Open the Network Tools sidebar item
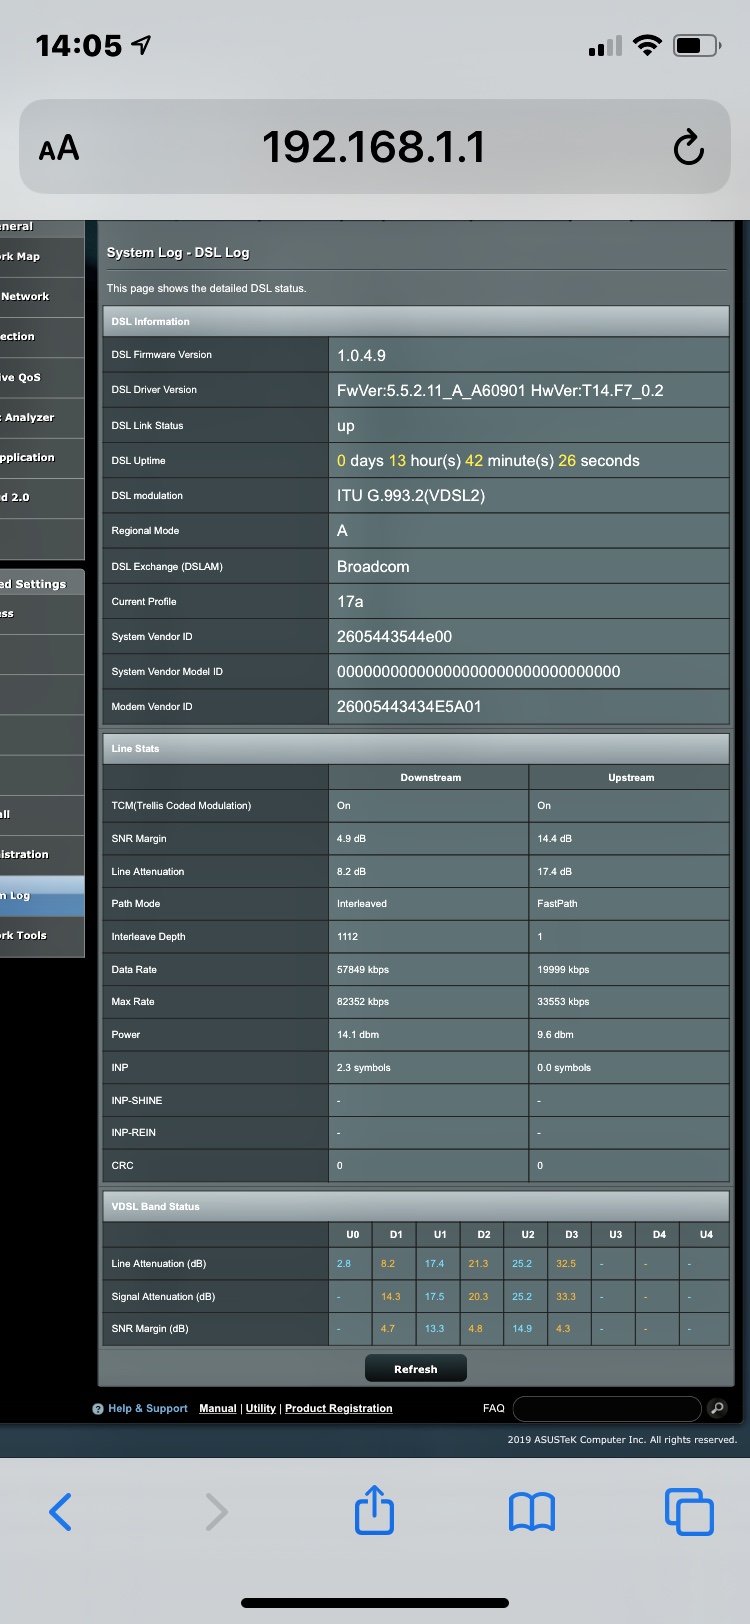The height and width of the screenshot is (1624, 750). pos(30,936)
